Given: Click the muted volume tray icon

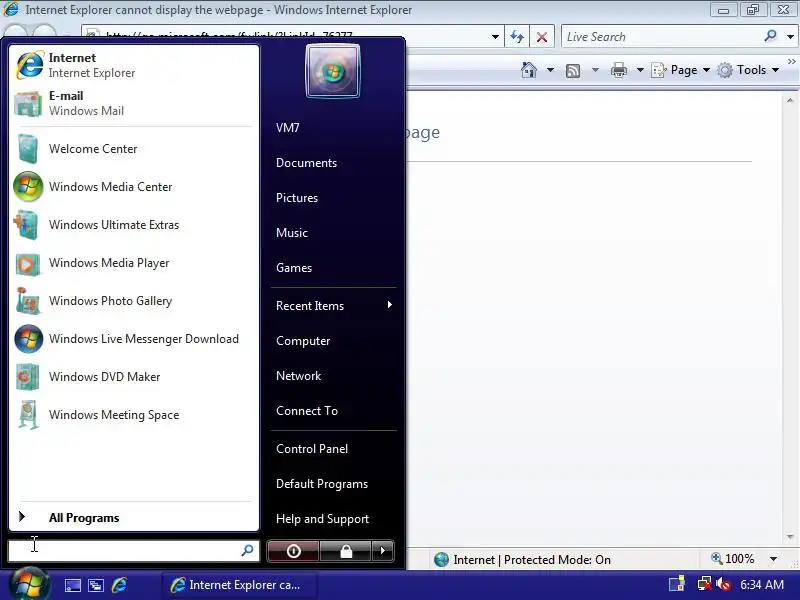Looking at the screenshot, I should tap(723, 584).
